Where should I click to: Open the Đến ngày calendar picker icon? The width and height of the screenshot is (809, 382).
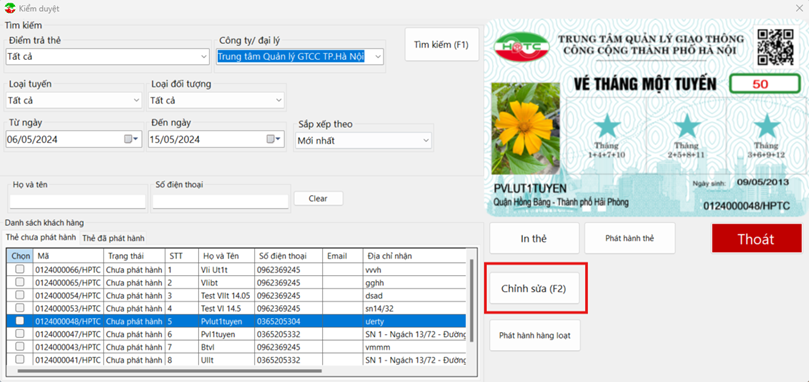273,139
